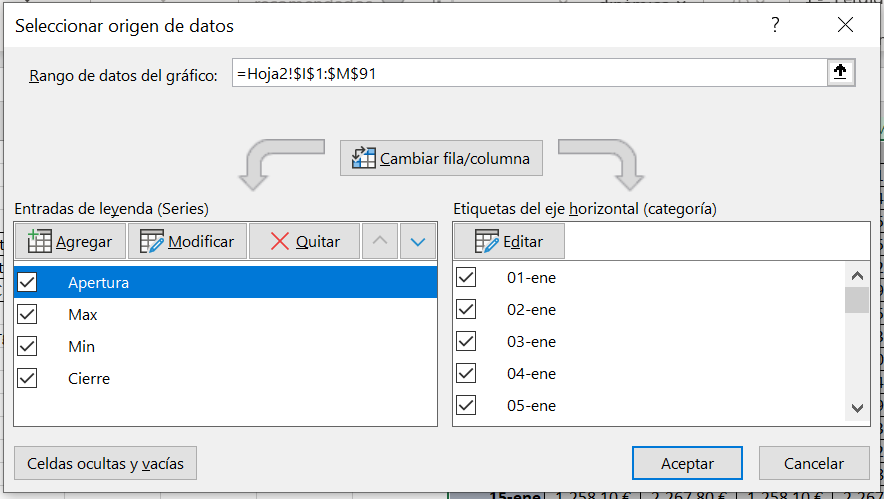Select the Apertura series row

pos(226,282)
